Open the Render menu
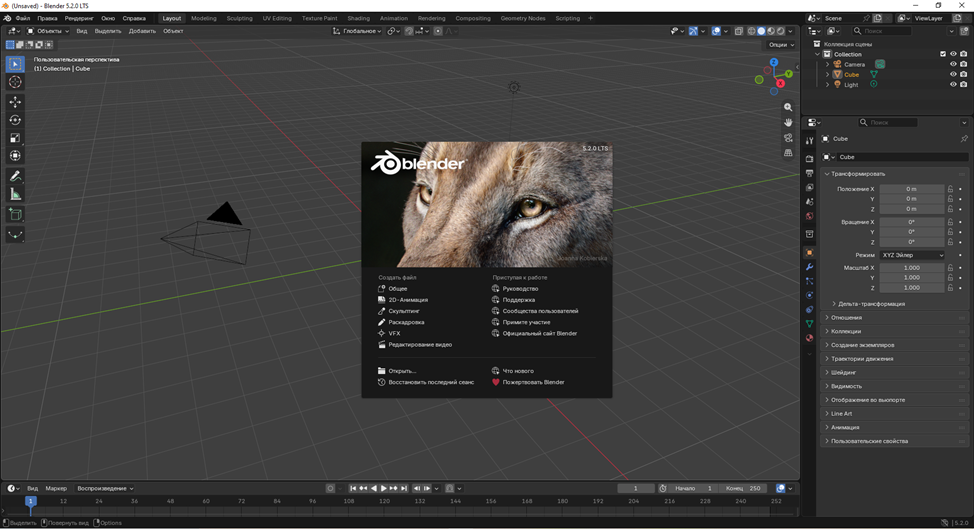Viewport: 974px width, 529px height. (x=79, y=18)
